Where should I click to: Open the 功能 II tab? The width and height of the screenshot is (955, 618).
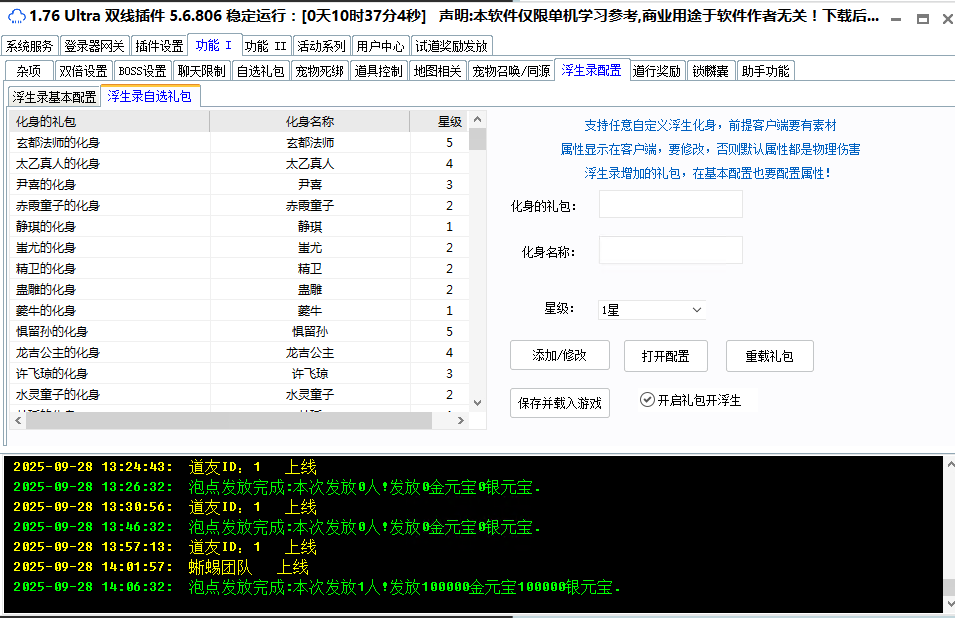pyautogui.click(x=266, y=46)
